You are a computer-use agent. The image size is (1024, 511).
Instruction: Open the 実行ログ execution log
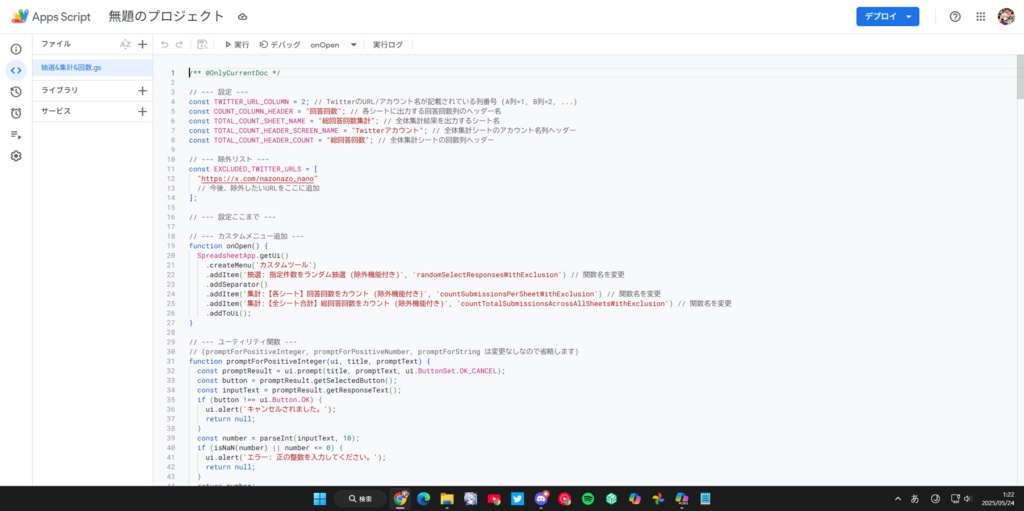pos(388,44)
